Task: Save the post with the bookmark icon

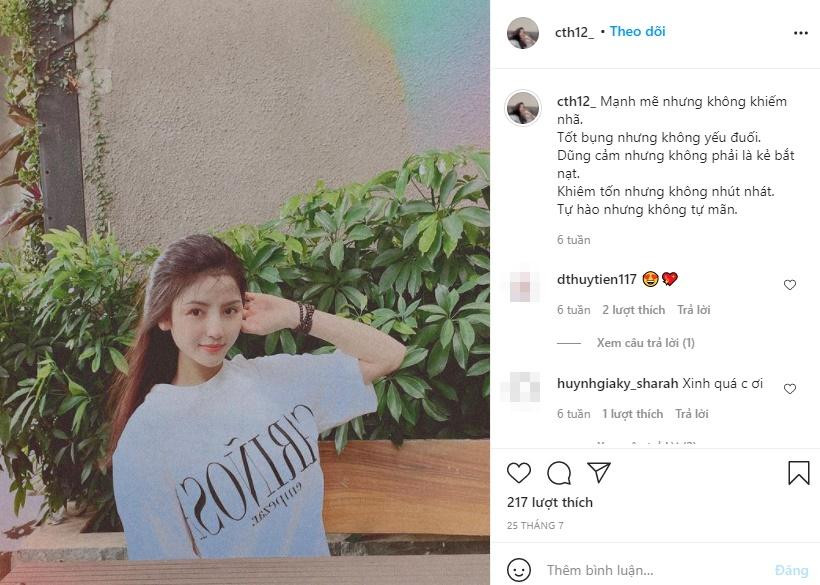Action: (x=799, y=473)
